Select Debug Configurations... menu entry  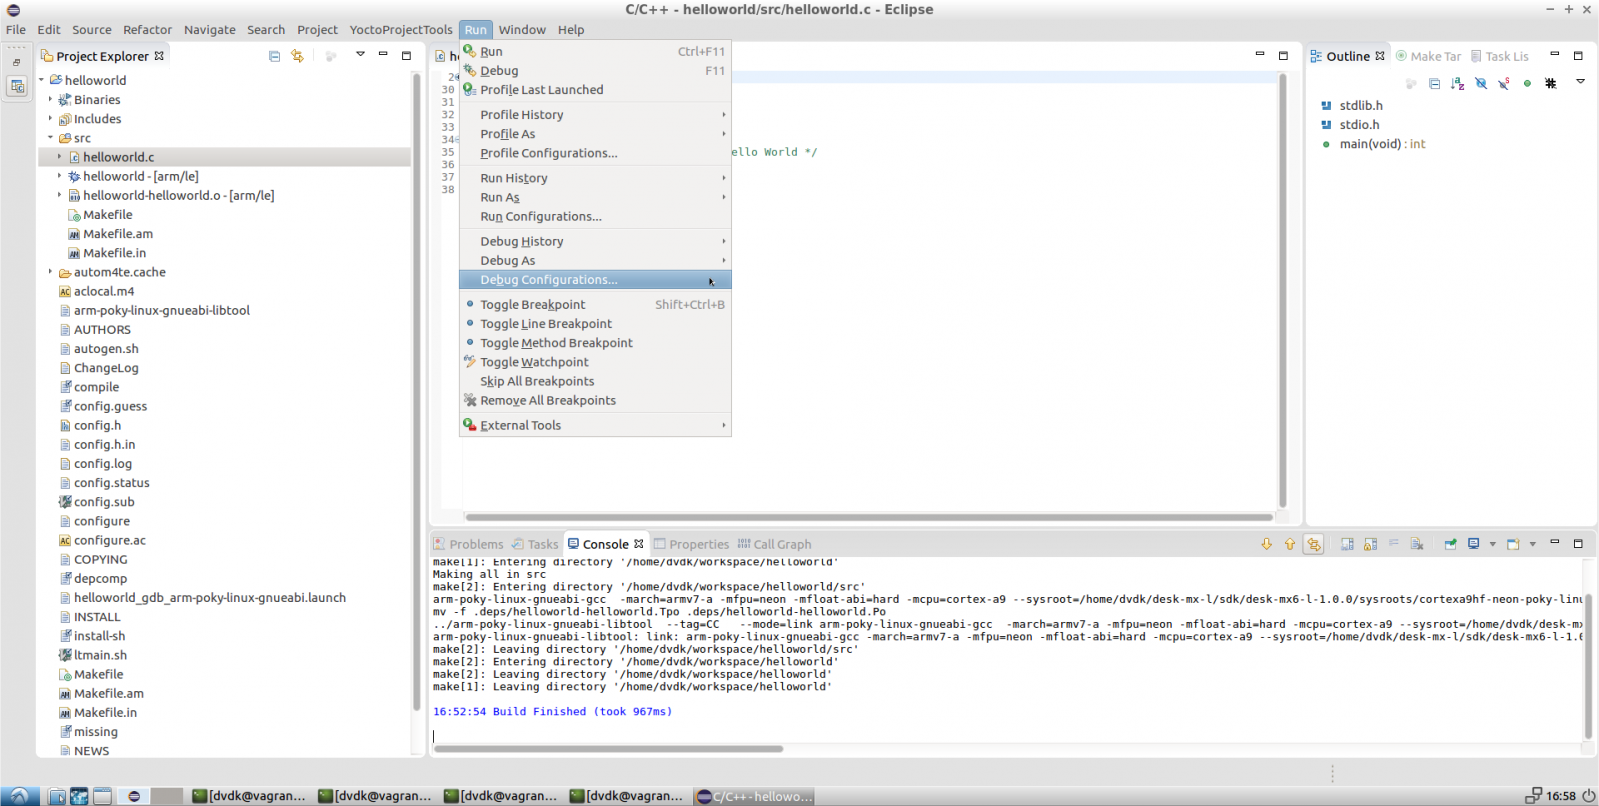548,280
